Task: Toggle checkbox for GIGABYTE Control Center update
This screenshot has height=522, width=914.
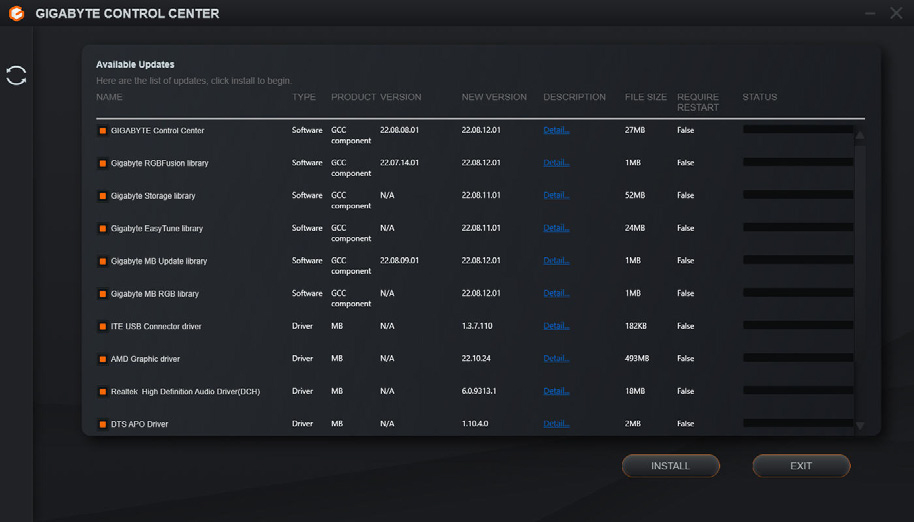Action: [x=102, y=131]
